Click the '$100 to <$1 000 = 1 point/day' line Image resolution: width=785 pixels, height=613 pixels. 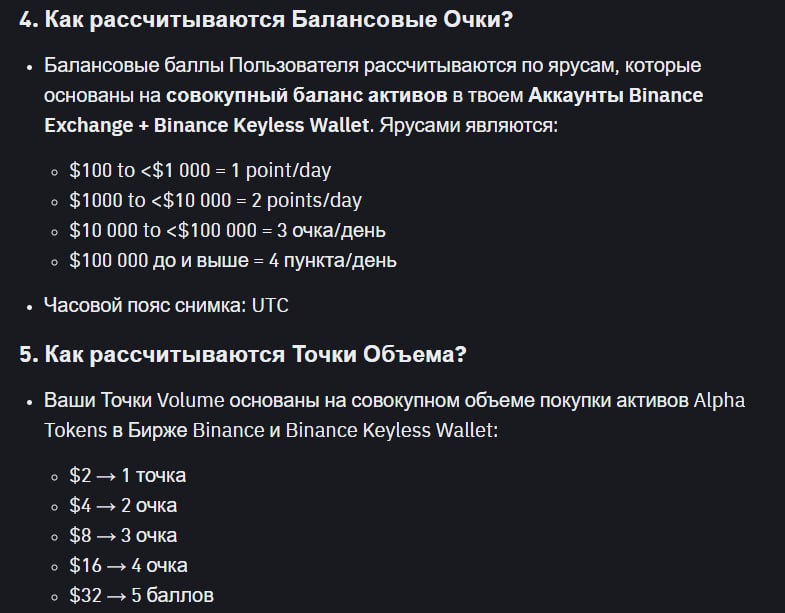point(200,170)
